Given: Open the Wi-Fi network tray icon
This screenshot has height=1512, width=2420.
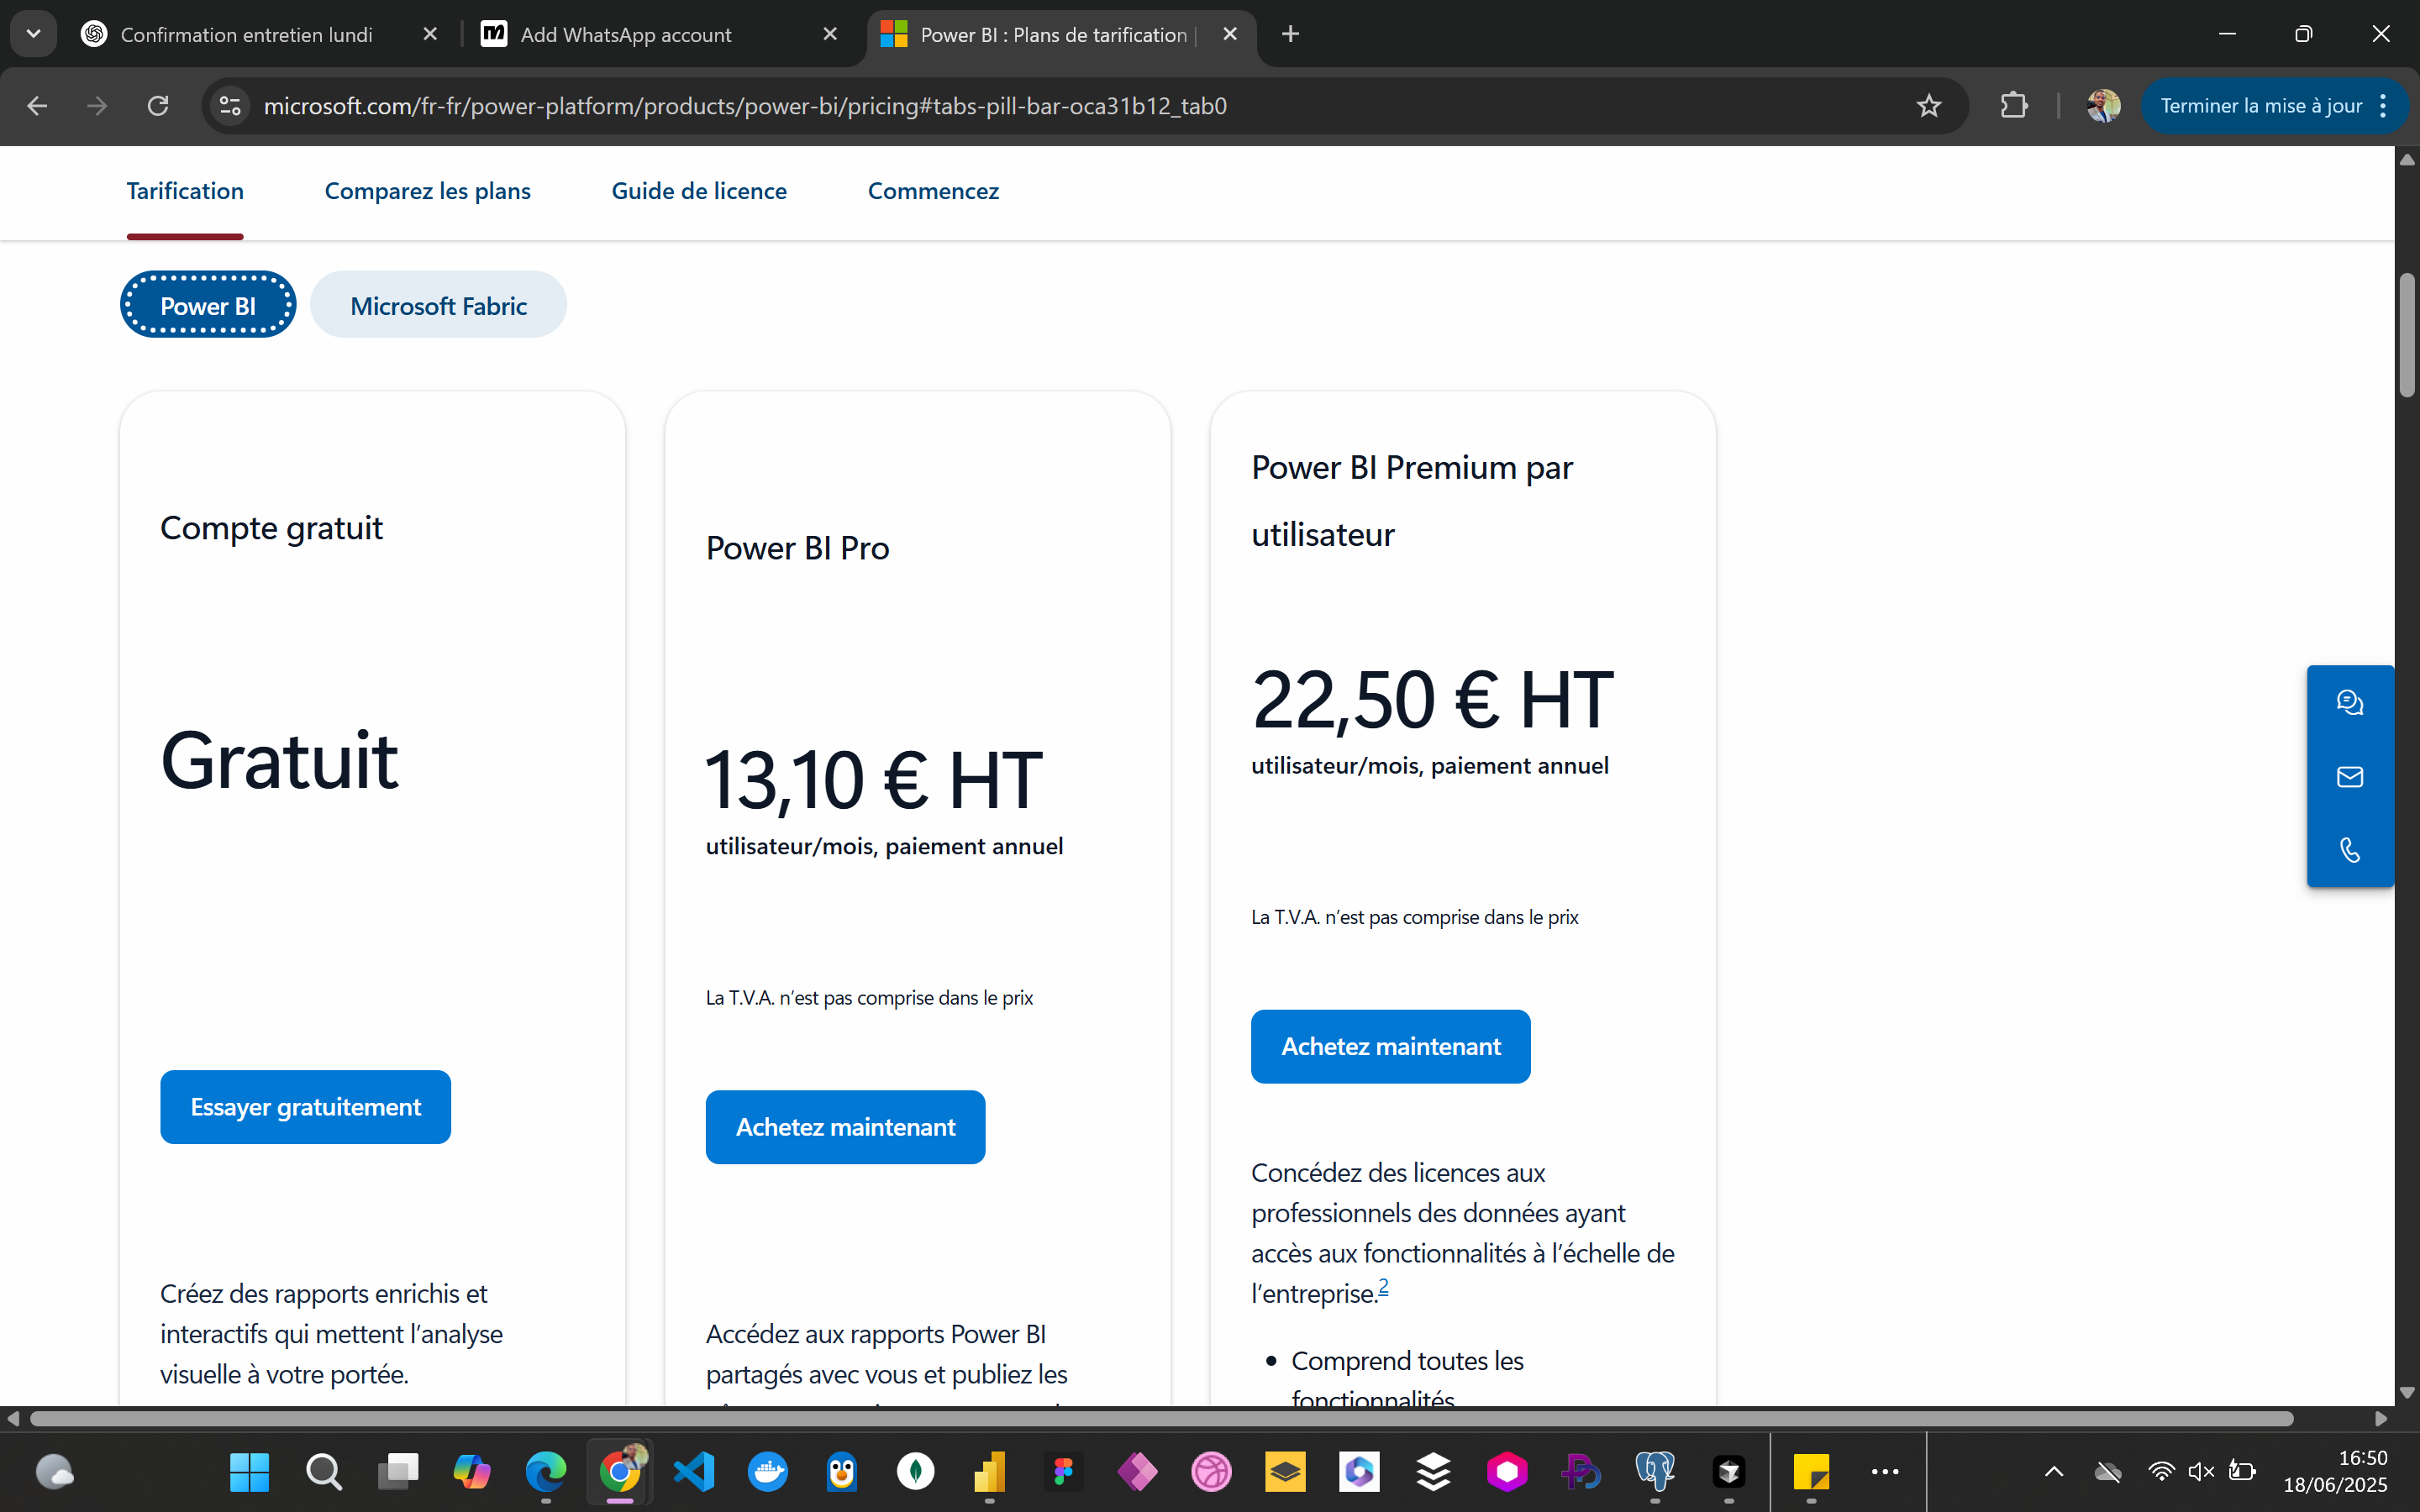Looking at the screenshot, I should (2161, 1471).
